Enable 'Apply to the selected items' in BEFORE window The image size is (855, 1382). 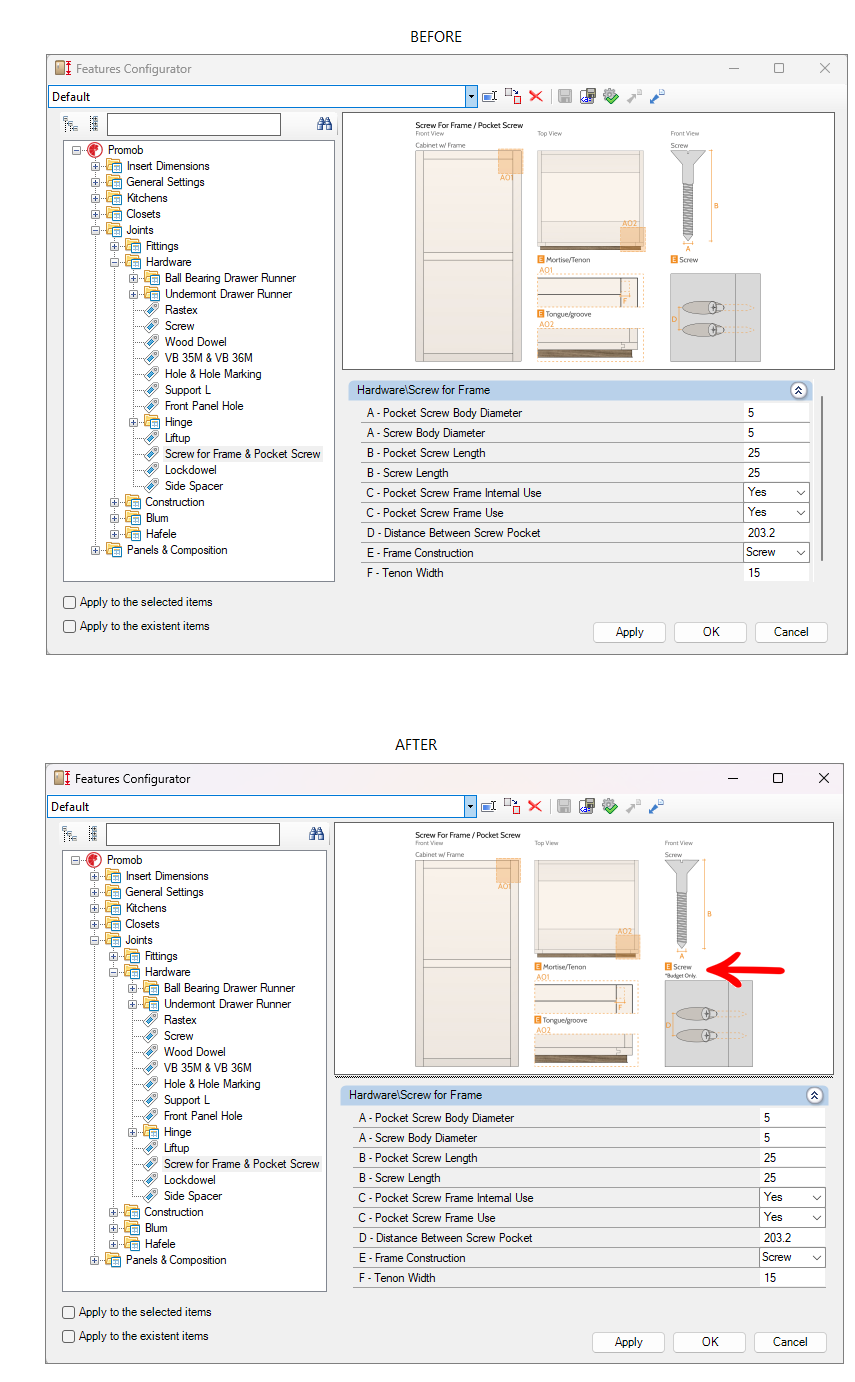click(x=69, y=602)
